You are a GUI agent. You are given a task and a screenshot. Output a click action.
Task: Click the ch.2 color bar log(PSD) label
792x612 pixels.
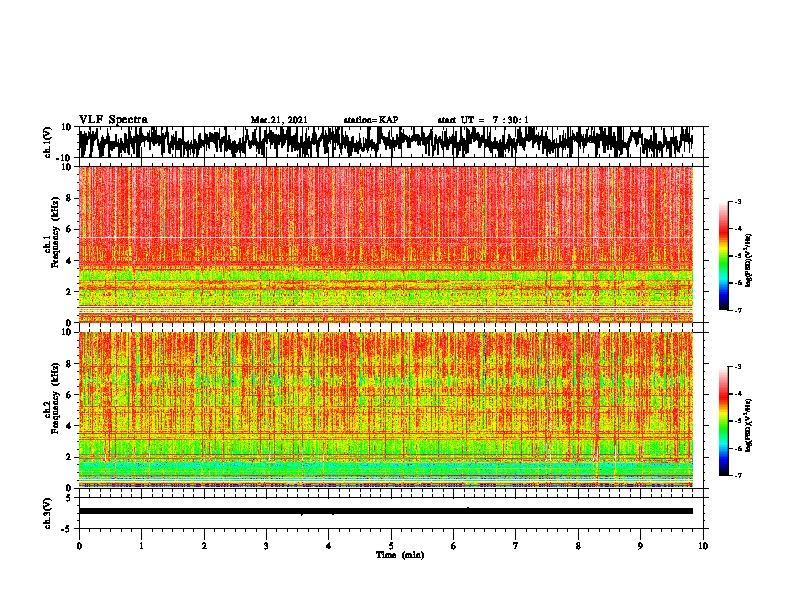coord(748,426)
